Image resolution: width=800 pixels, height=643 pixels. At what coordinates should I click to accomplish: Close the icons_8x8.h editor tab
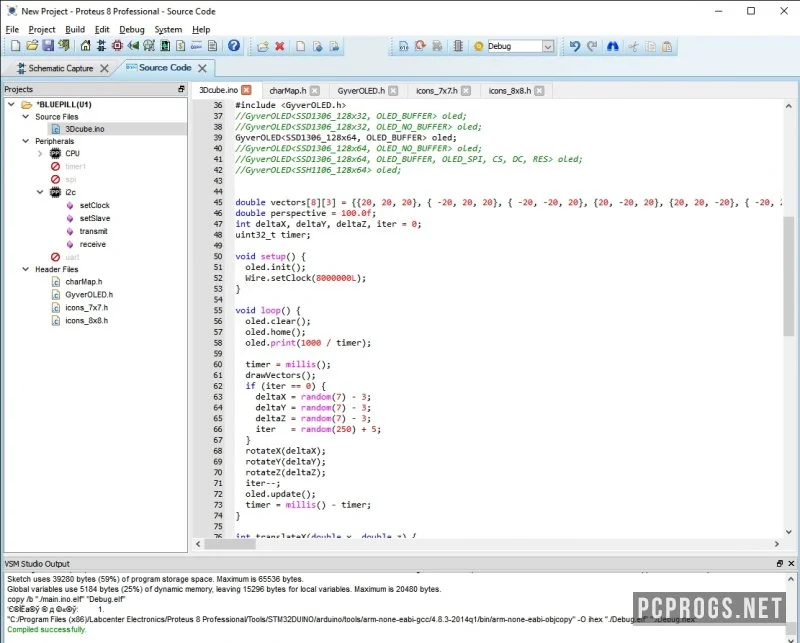(539, 90)
